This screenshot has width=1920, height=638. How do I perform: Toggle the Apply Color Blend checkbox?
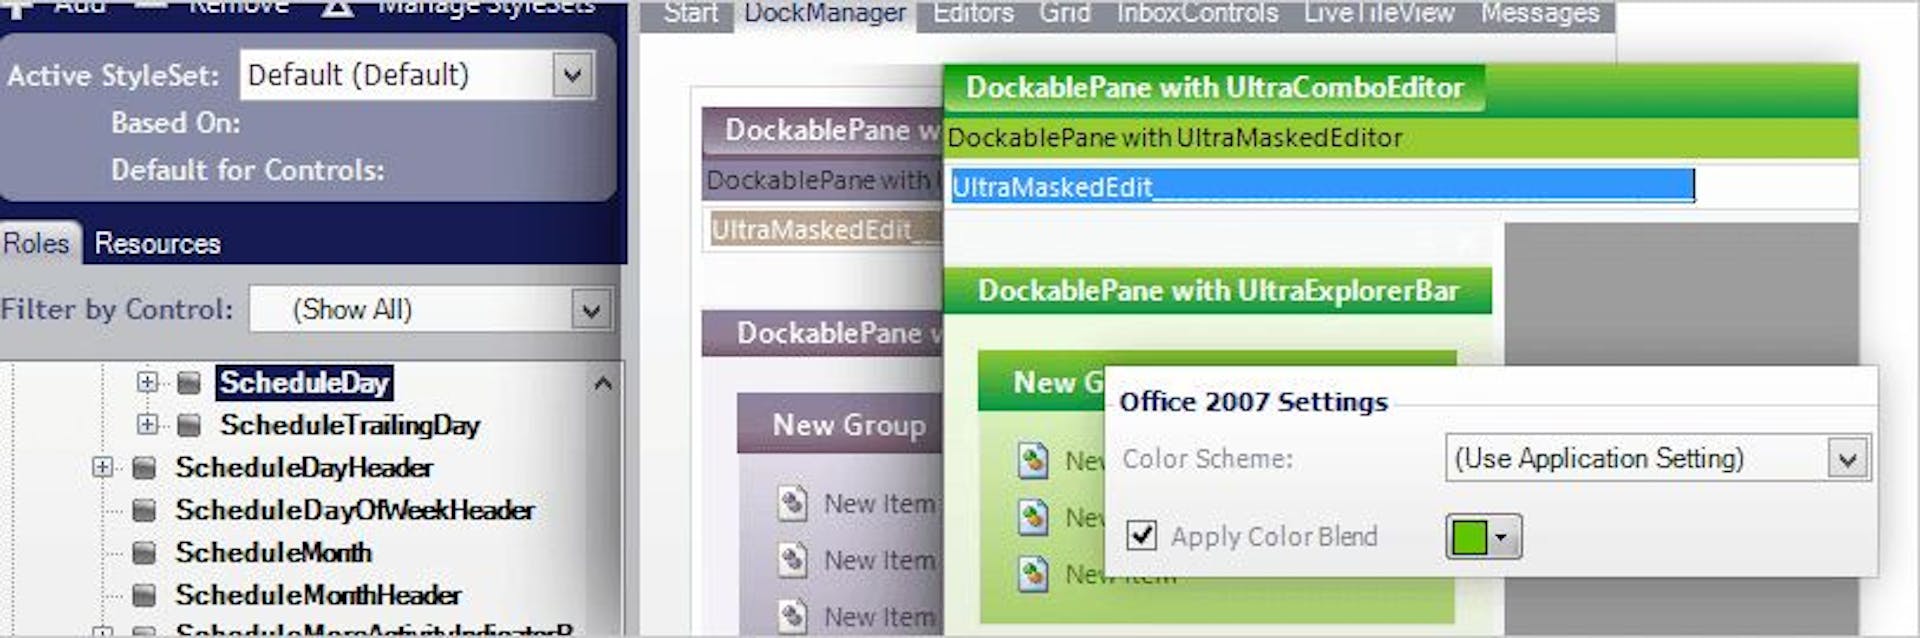[x=1142, y=536]
